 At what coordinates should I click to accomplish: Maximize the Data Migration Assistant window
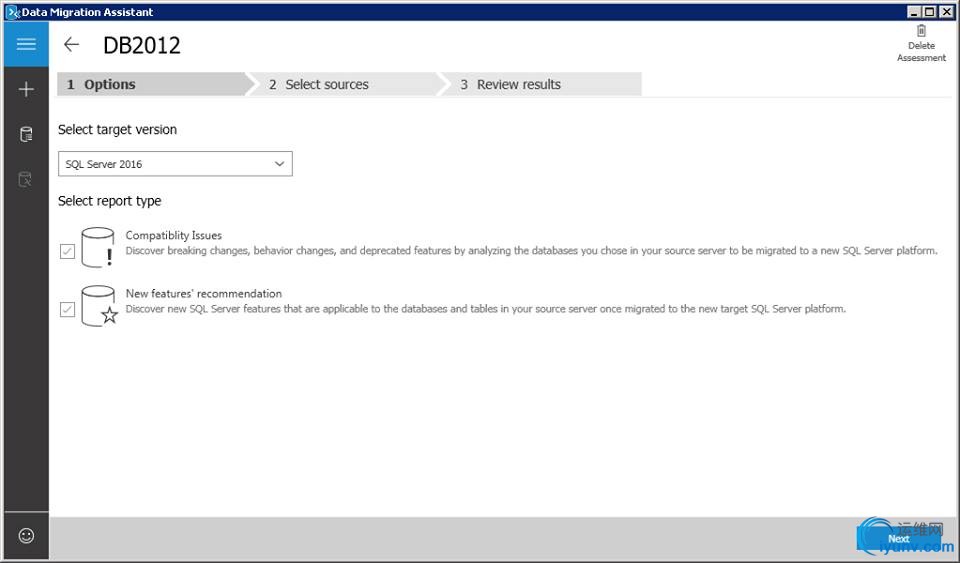pyautogui.click(x=929, y=12)
